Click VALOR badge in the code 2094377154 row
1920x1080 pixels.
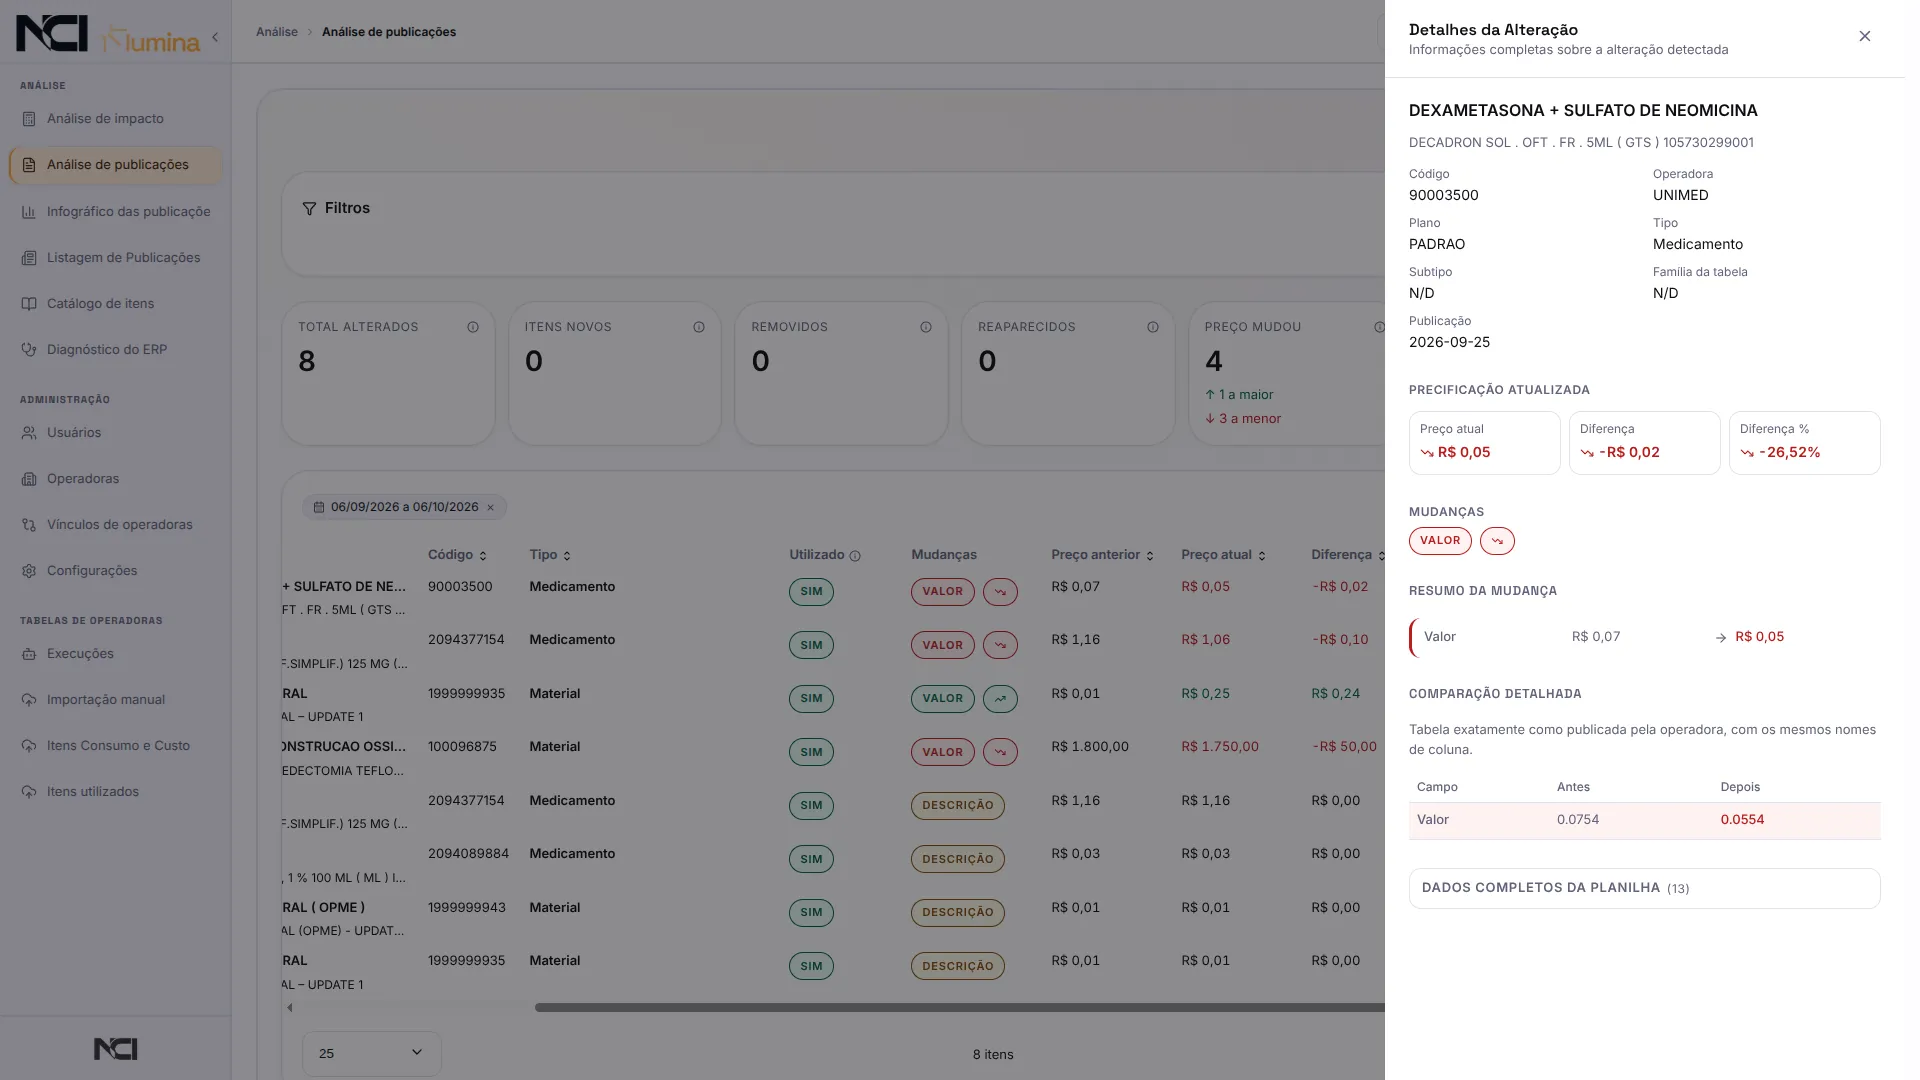(x=942, y=645)
